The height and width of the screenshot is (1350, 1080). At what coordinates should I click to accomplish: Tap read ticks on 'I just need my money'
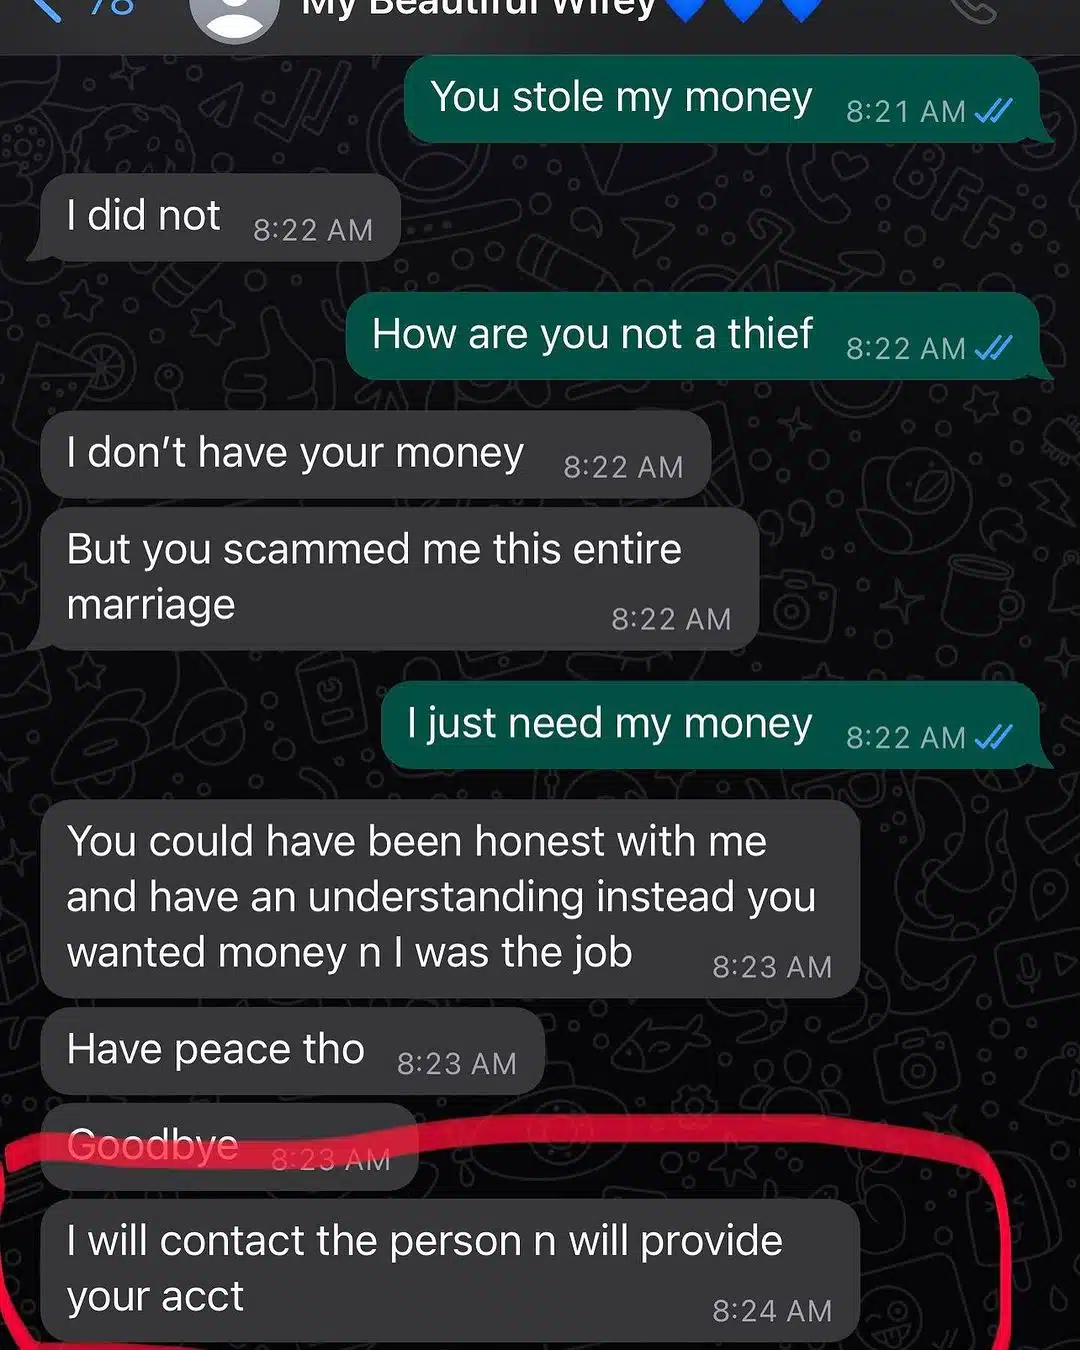click(x=994, y=736)
